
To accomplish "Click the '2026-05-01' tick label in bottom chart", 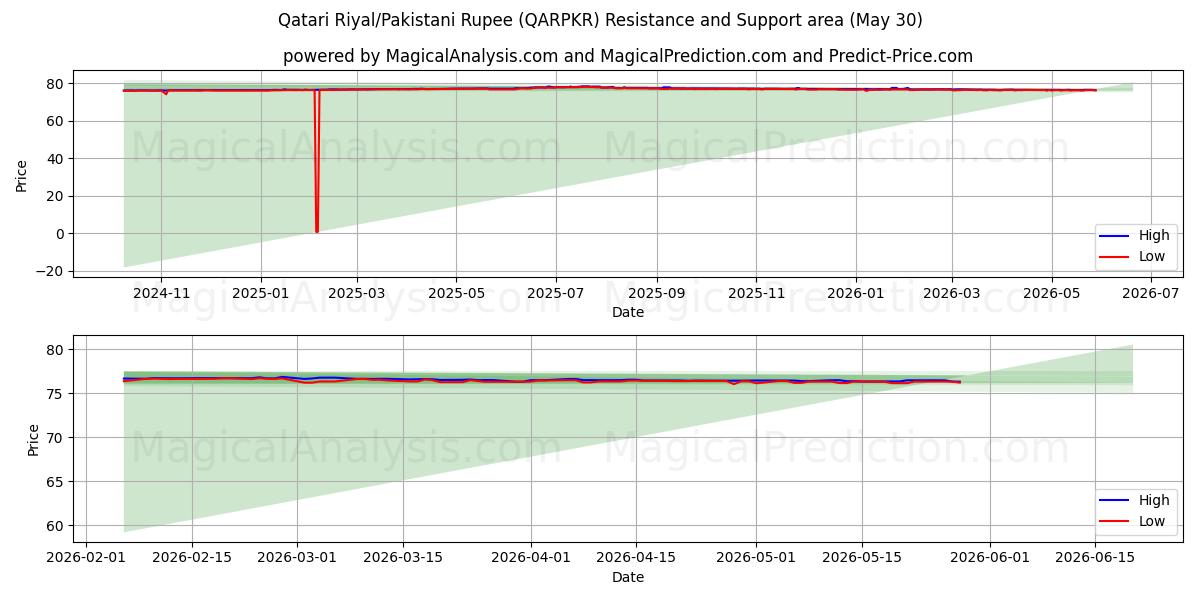I will [x=756, y=558].
